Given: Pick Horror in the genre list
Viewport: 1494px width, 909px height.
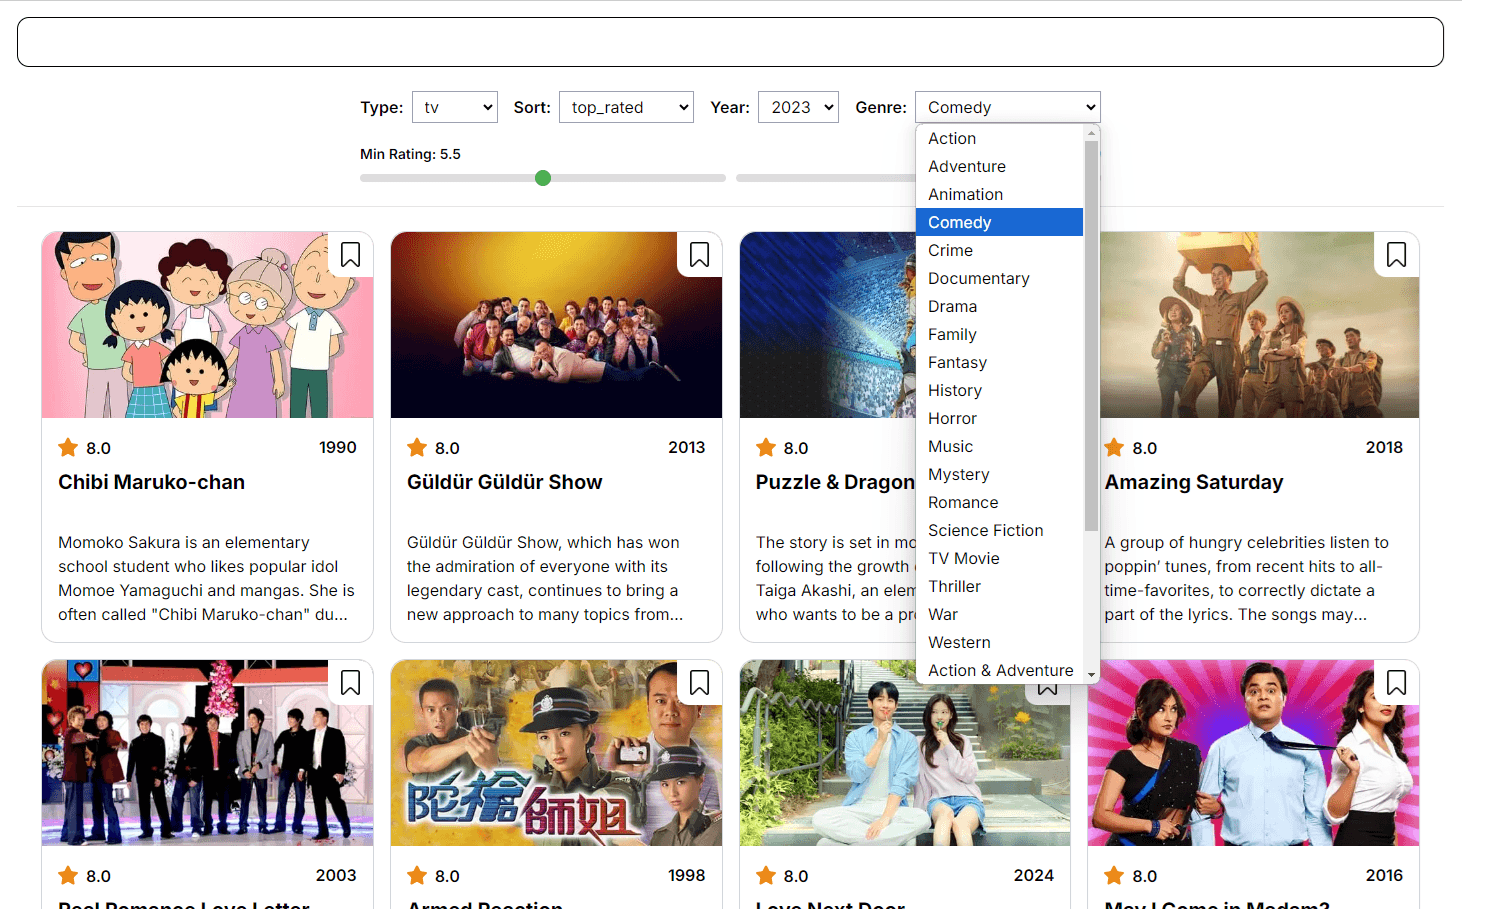Looking at the screenshot, I should click(x=999, y=418).
